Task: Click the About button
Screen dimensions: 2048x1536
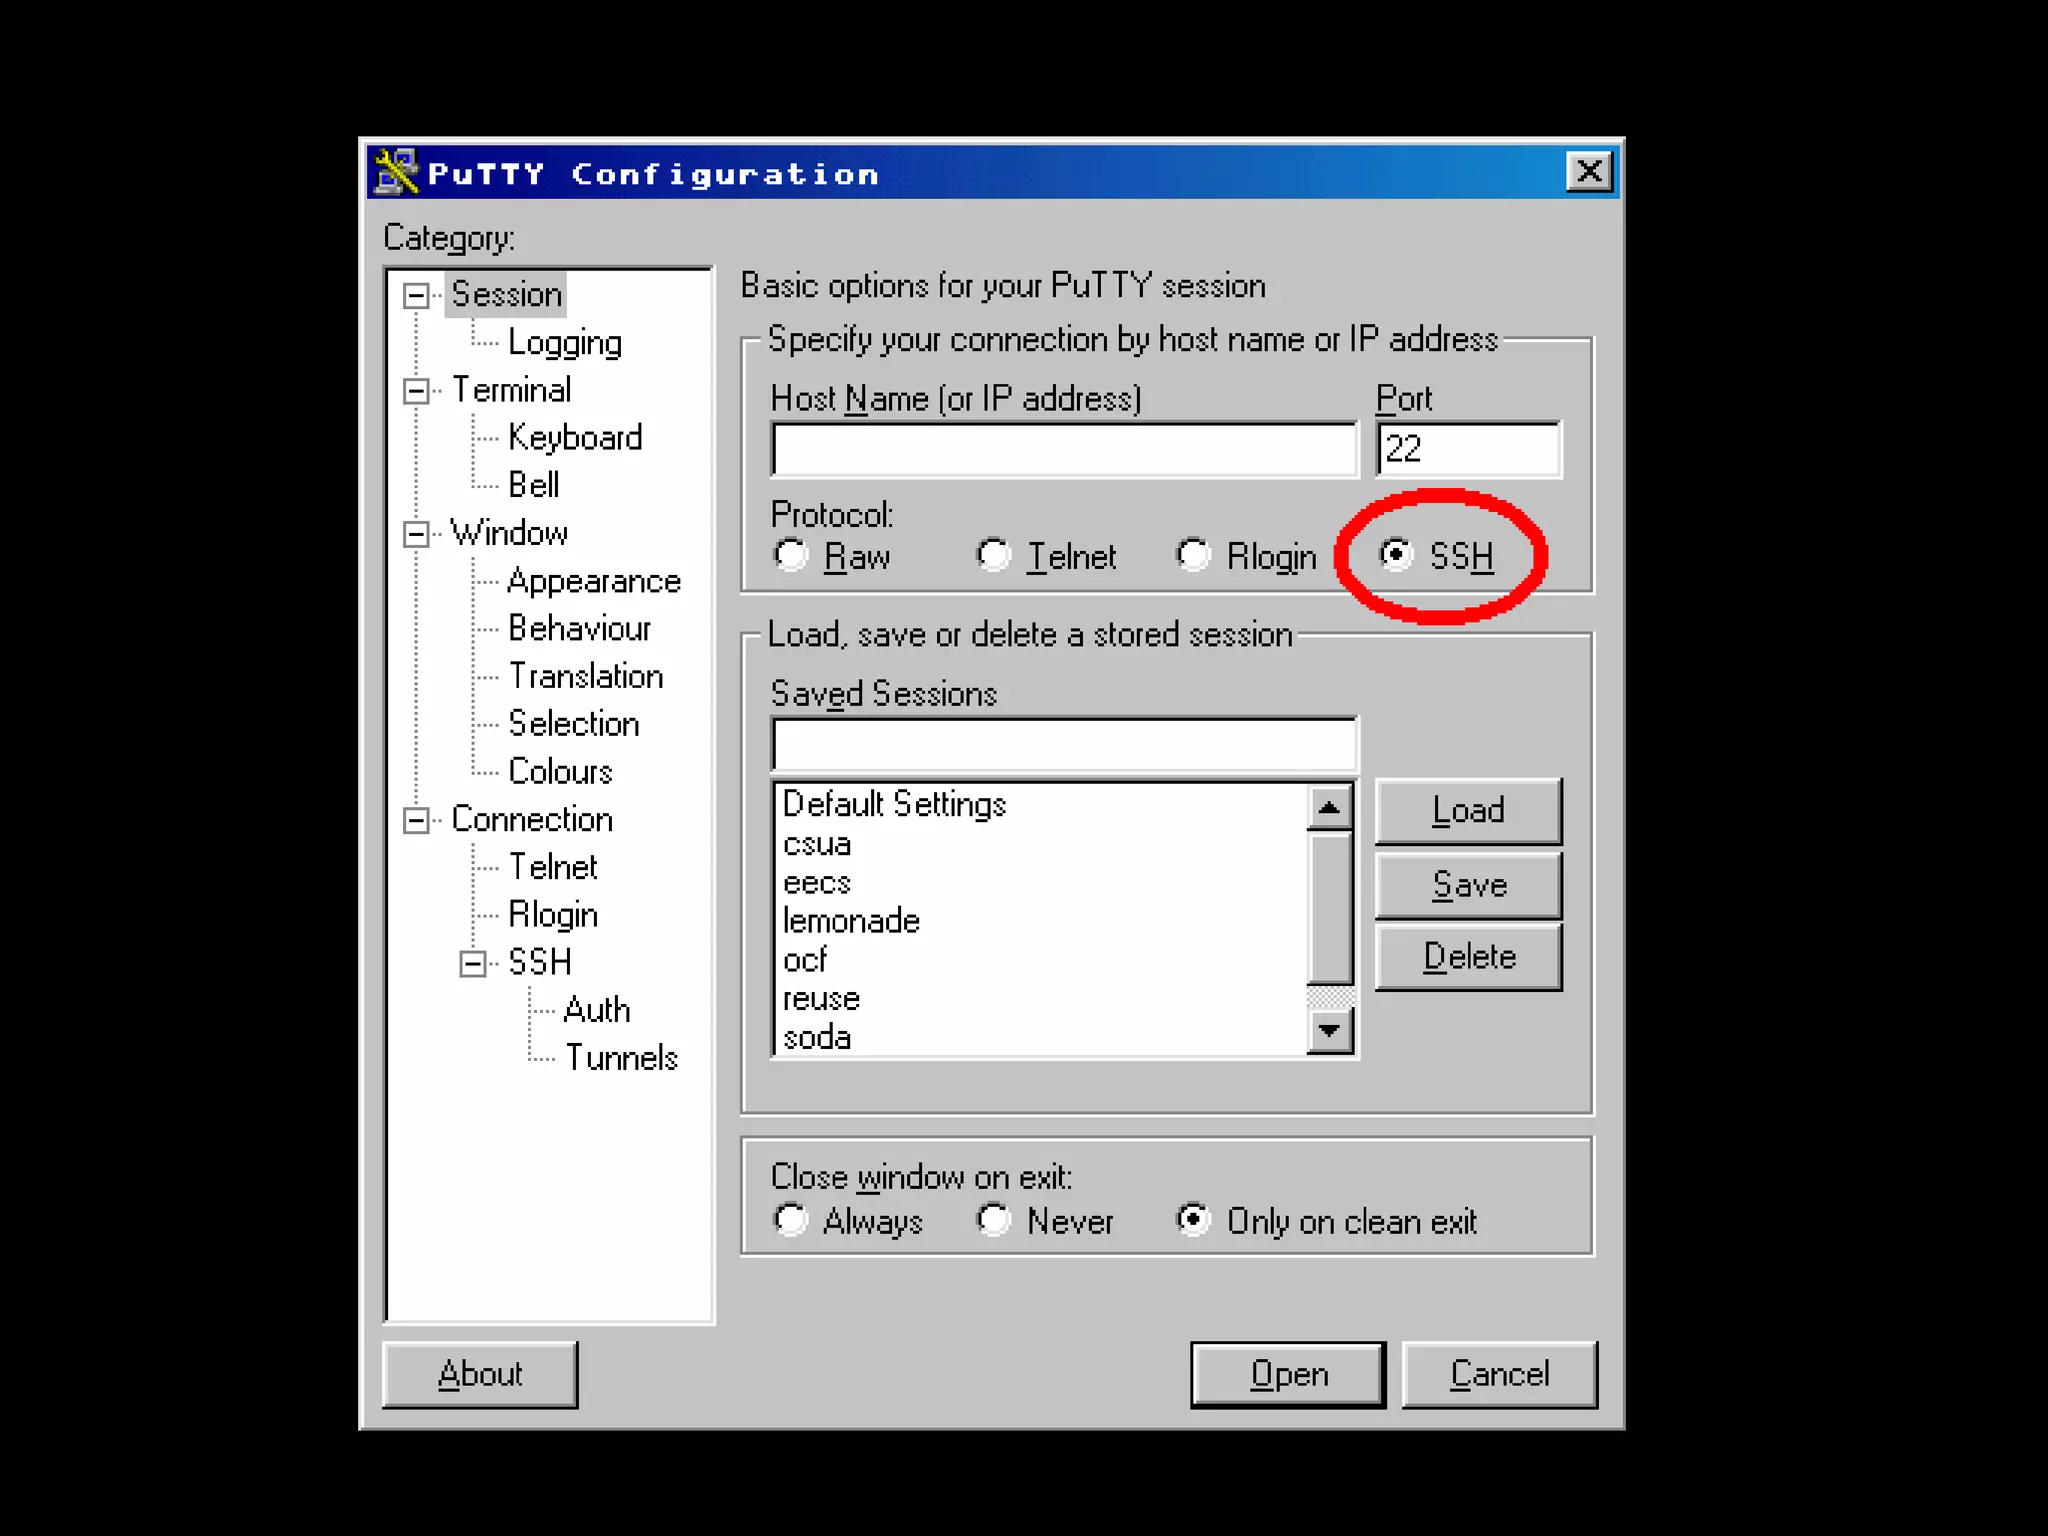Action: point(479,1374)
